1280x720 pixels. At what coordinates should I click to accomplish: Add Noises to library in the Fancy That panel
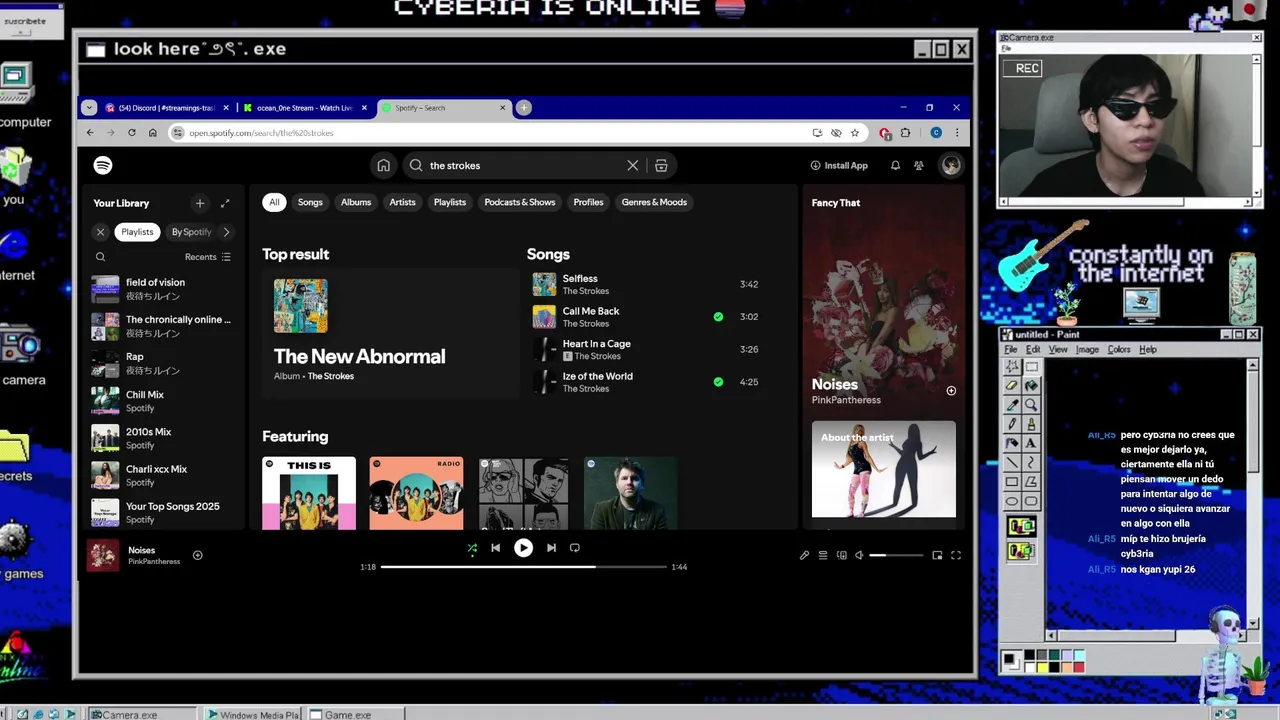[x=951, y=391]
